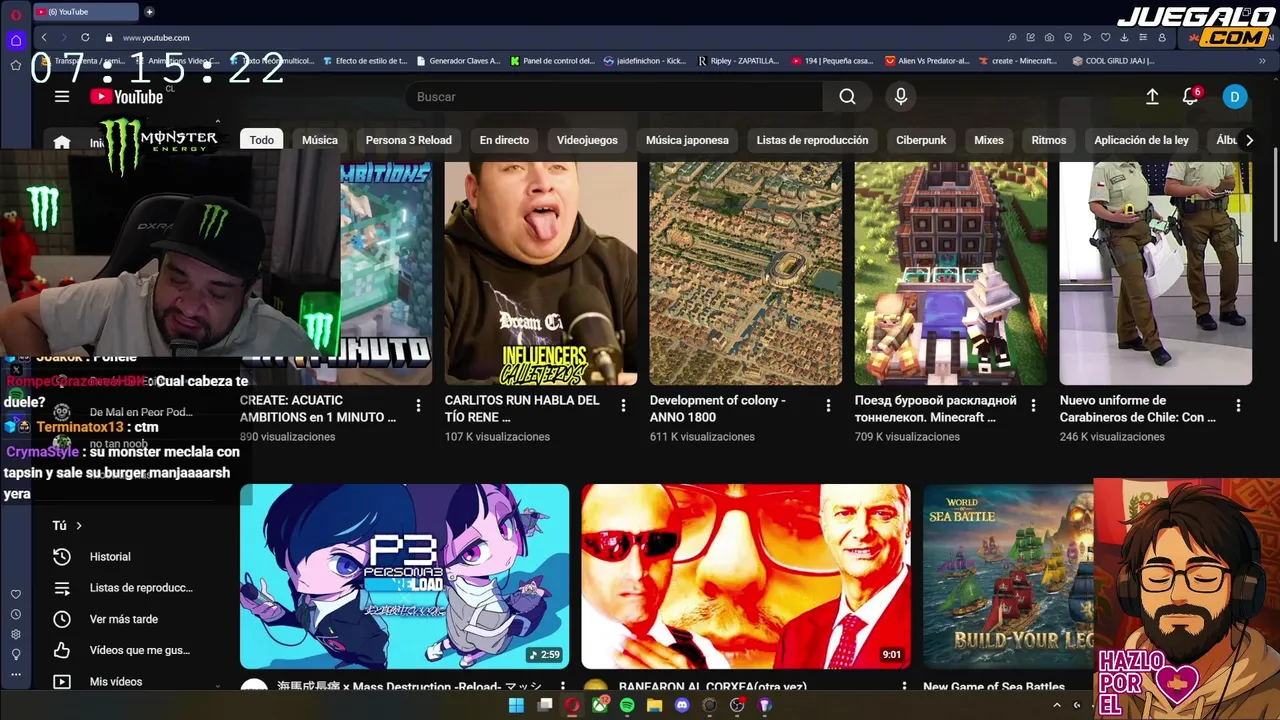Click the Opera sidebar heart icon
Viewport: 1280px width, 720px height.
(x=16, y=594)
